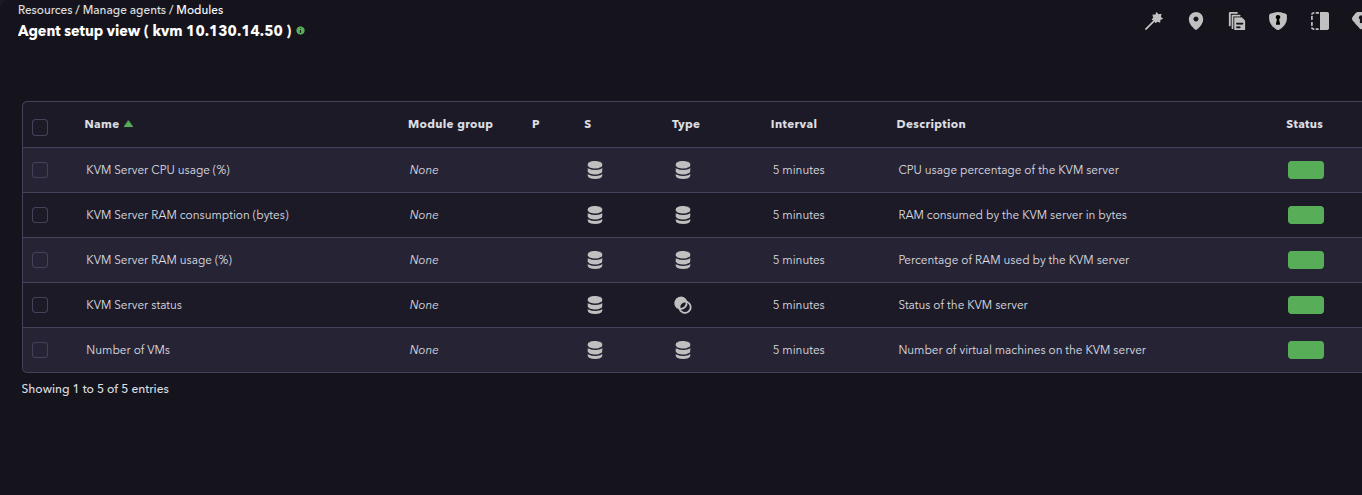Click '5 minutes' interval in KVM Server status row

click(799, 305)
